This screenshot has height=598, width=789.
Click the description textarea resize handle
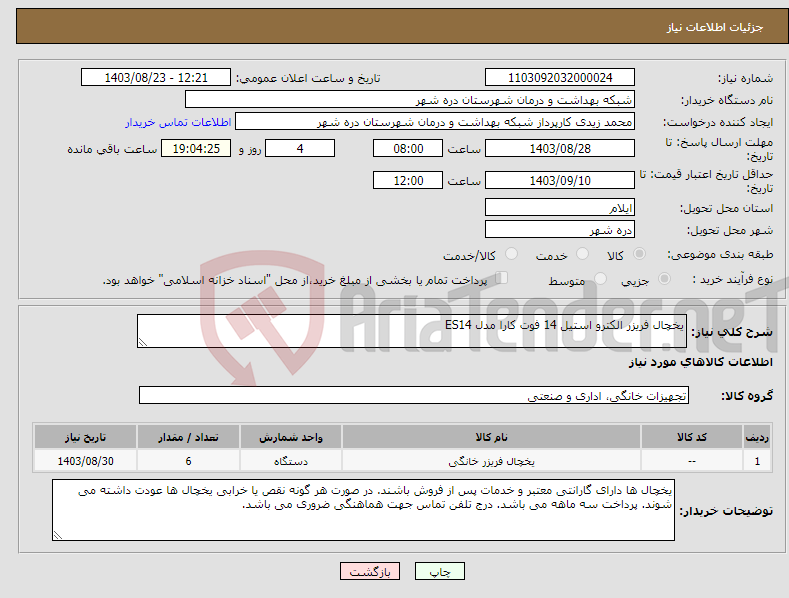[143, 342]
